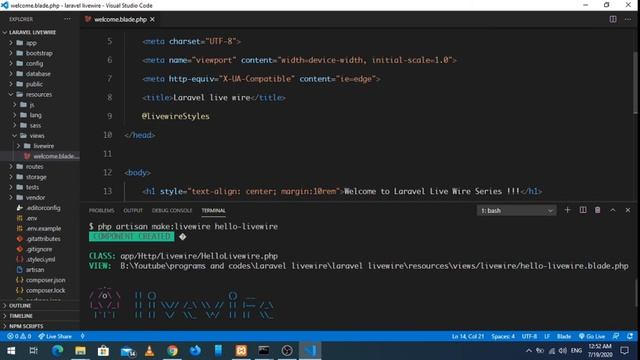The height and width of the screenshot is (360, 640).
Task: Change UTF-8 file encoding
Action: (529, 336)
